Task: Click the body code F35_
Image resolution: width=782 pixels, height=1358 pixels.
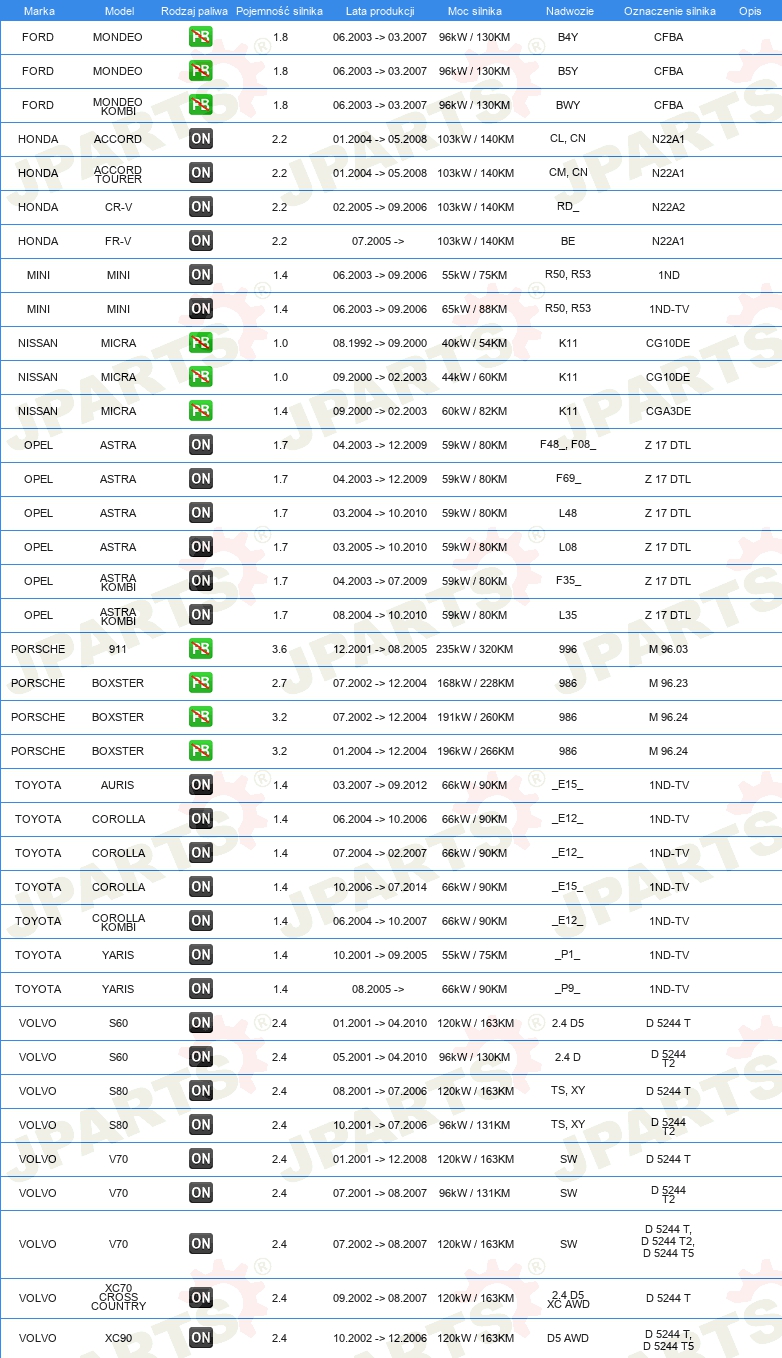Action: coord(568,581)
